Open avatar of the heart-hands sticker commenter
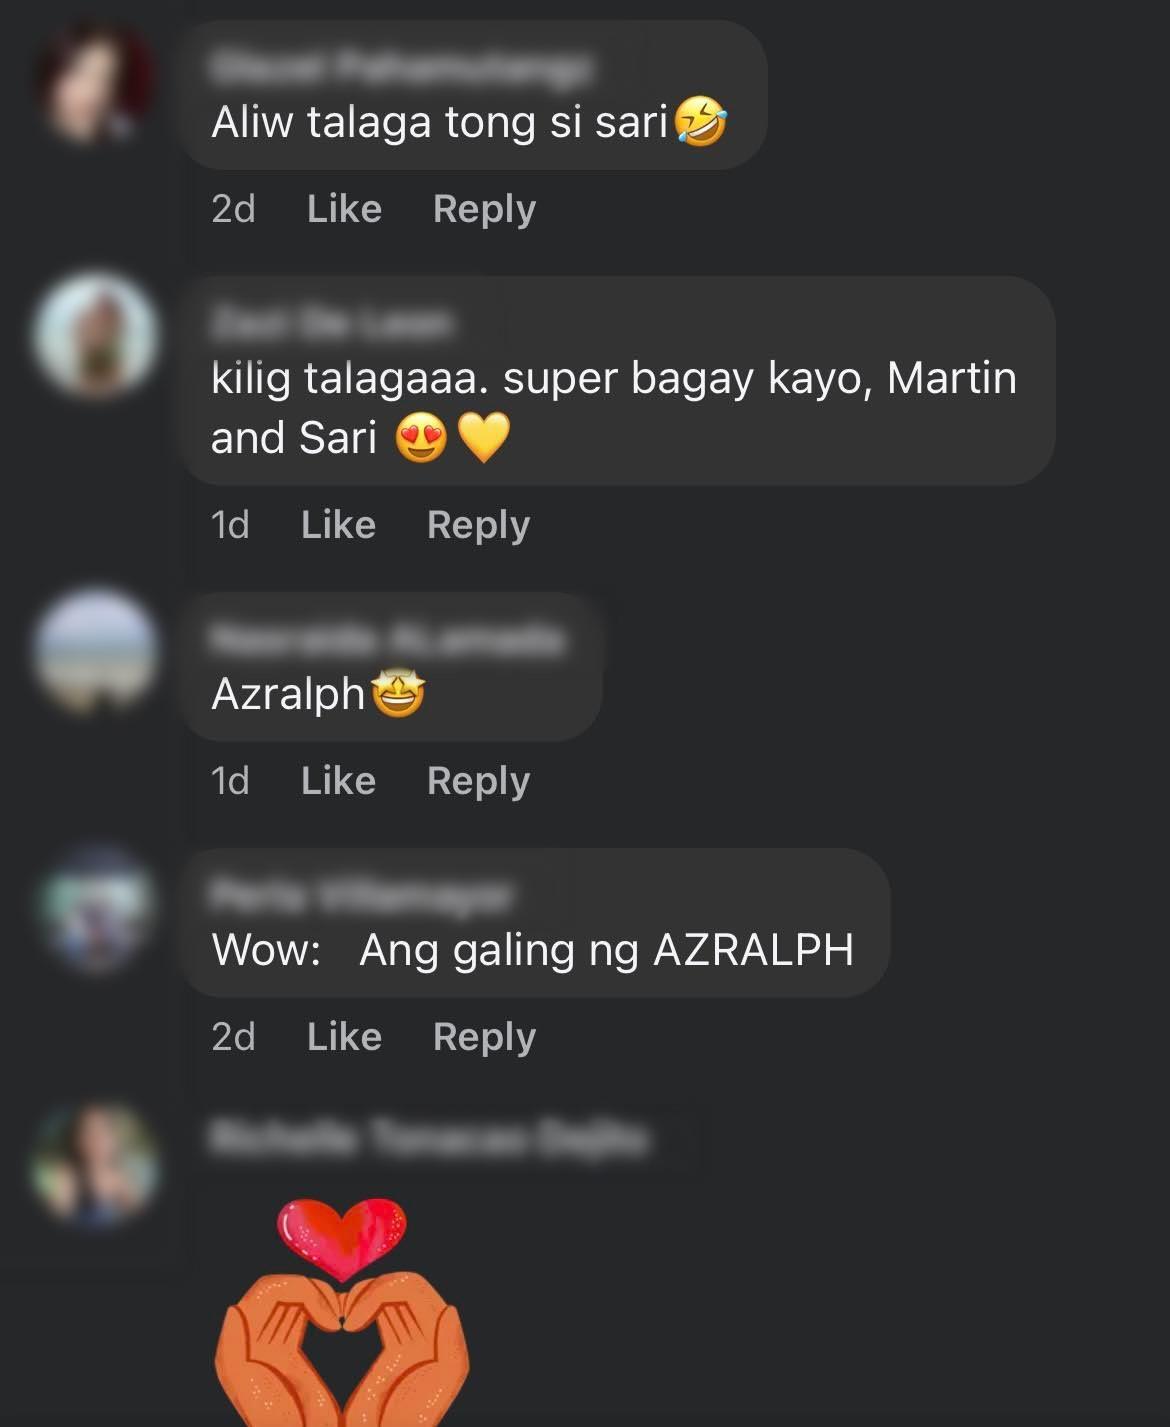Screen dimensions: 1170x1427 pyautogui.click(x=95, y=1163)
